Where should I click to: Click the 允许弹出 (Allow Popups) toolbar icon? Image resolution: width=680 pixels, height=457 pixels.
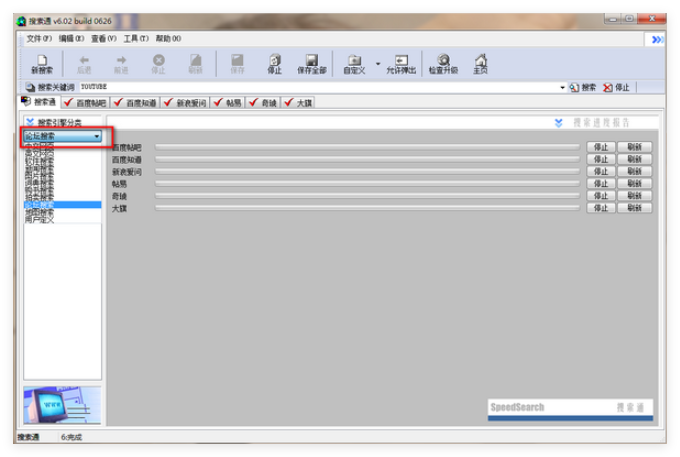(x=401, y=64)
